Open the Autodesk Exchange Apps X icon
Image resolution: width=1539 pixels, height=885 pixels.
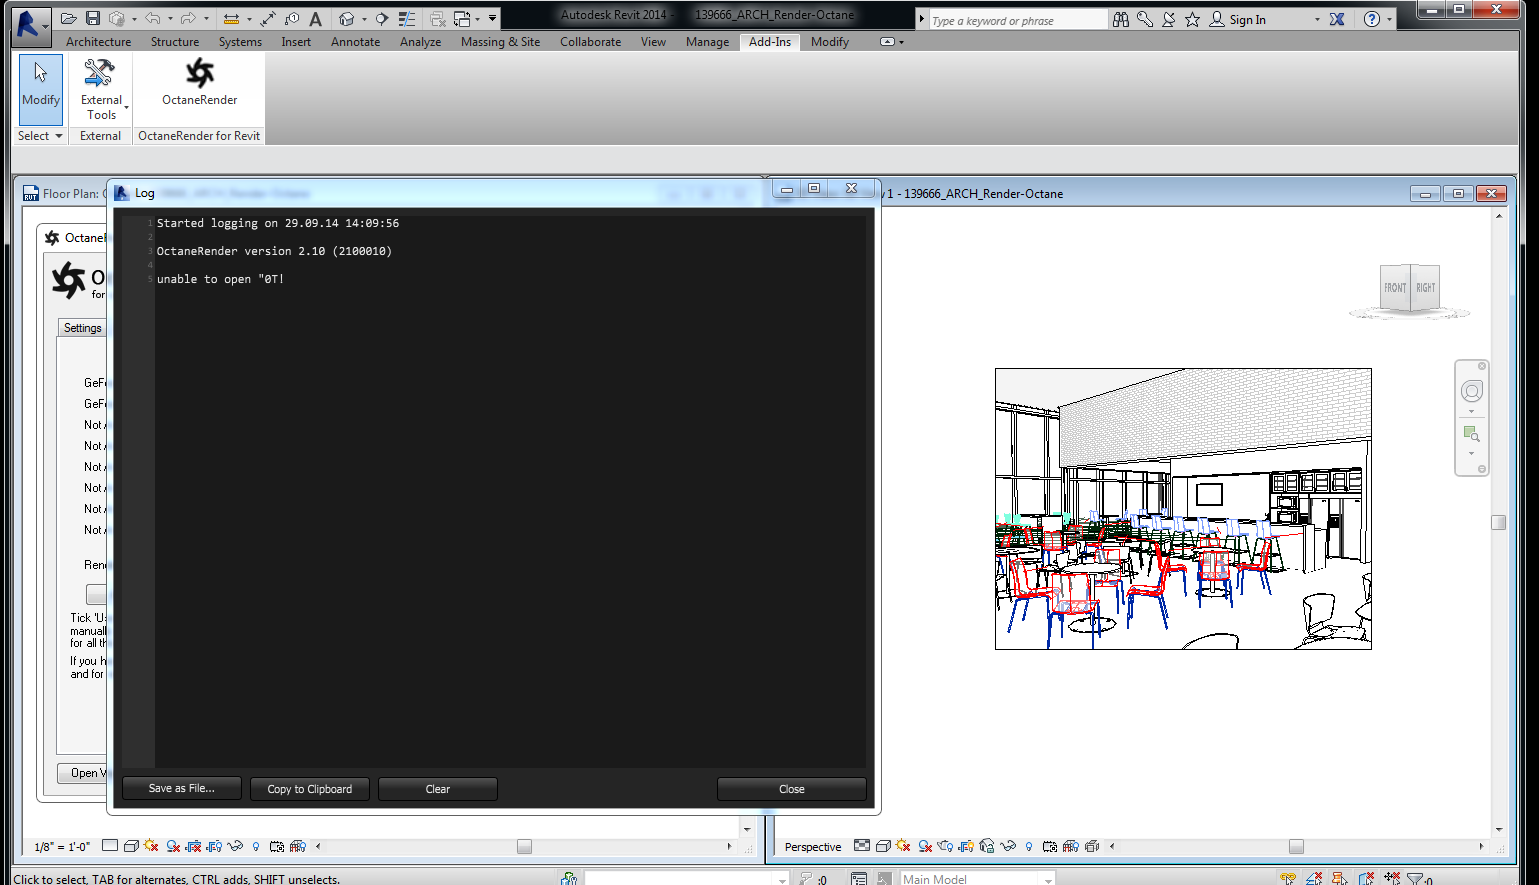point(1337,19)
